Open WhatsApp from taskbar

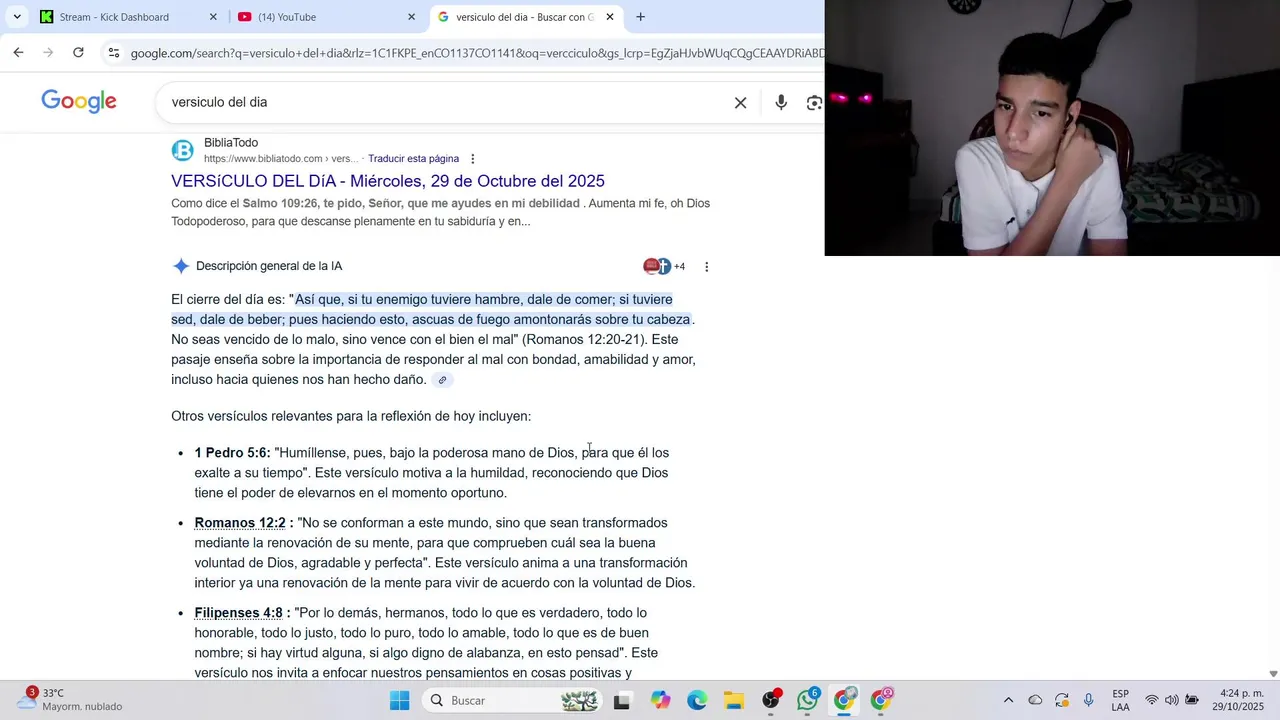[x=808, y=700]
